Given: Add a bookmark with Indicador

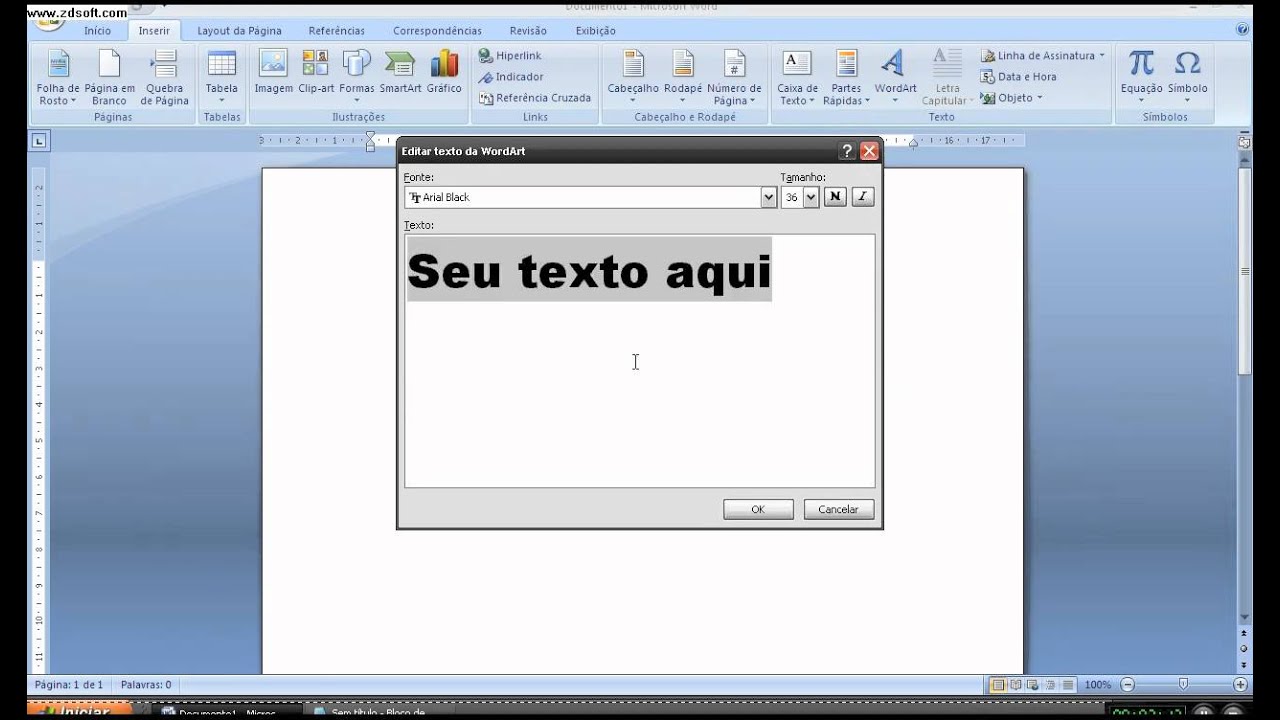Looking at the screenshot, I should 511,77.
